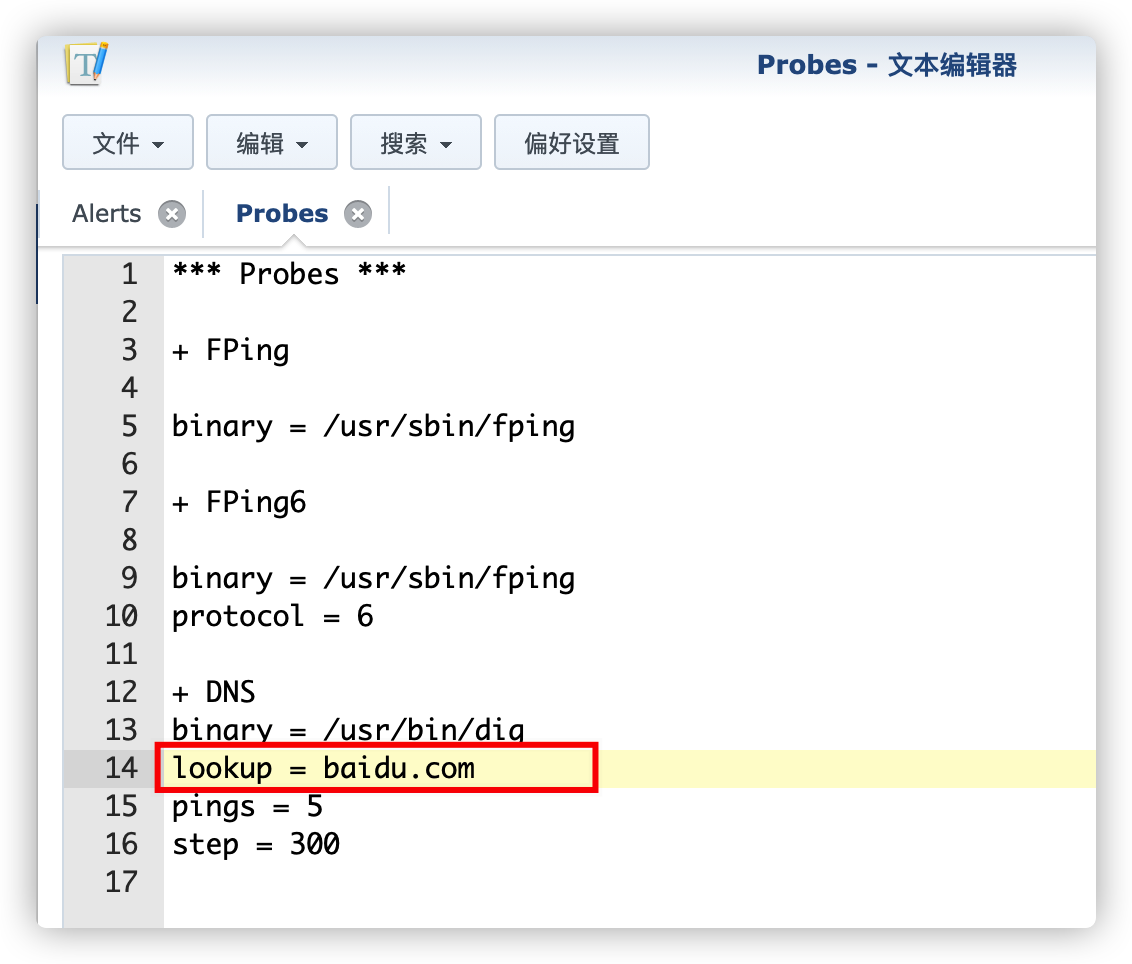Image resolution: width=1132 pixels, height=964 pixels.
Task: Click the '+ FPing6' section line
Action: tap(239, 502)
